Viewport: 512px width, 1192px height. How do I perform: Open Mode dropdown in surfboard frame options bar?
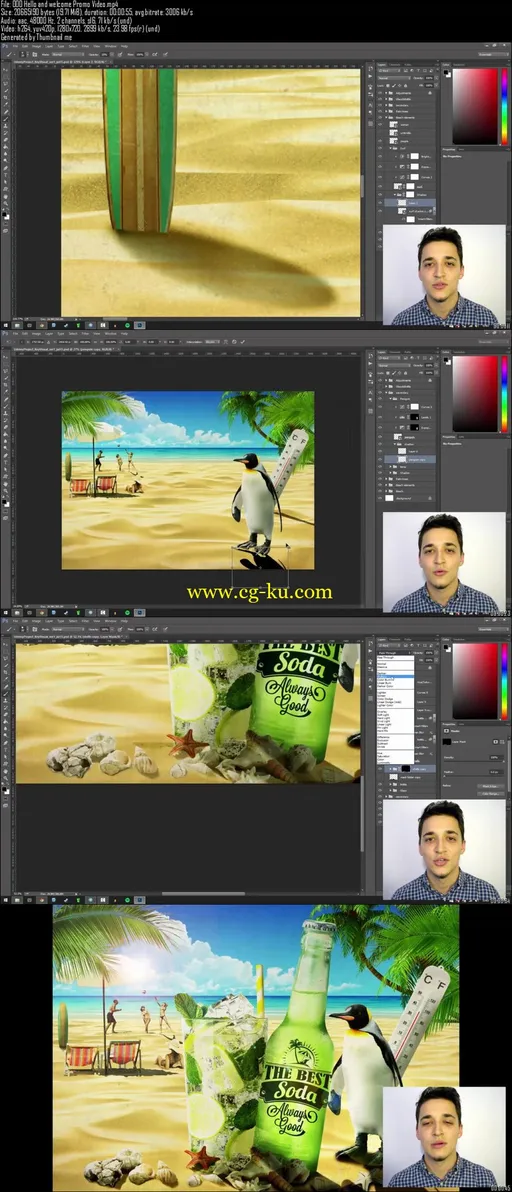pyautogui.click(x=68, y=55)
